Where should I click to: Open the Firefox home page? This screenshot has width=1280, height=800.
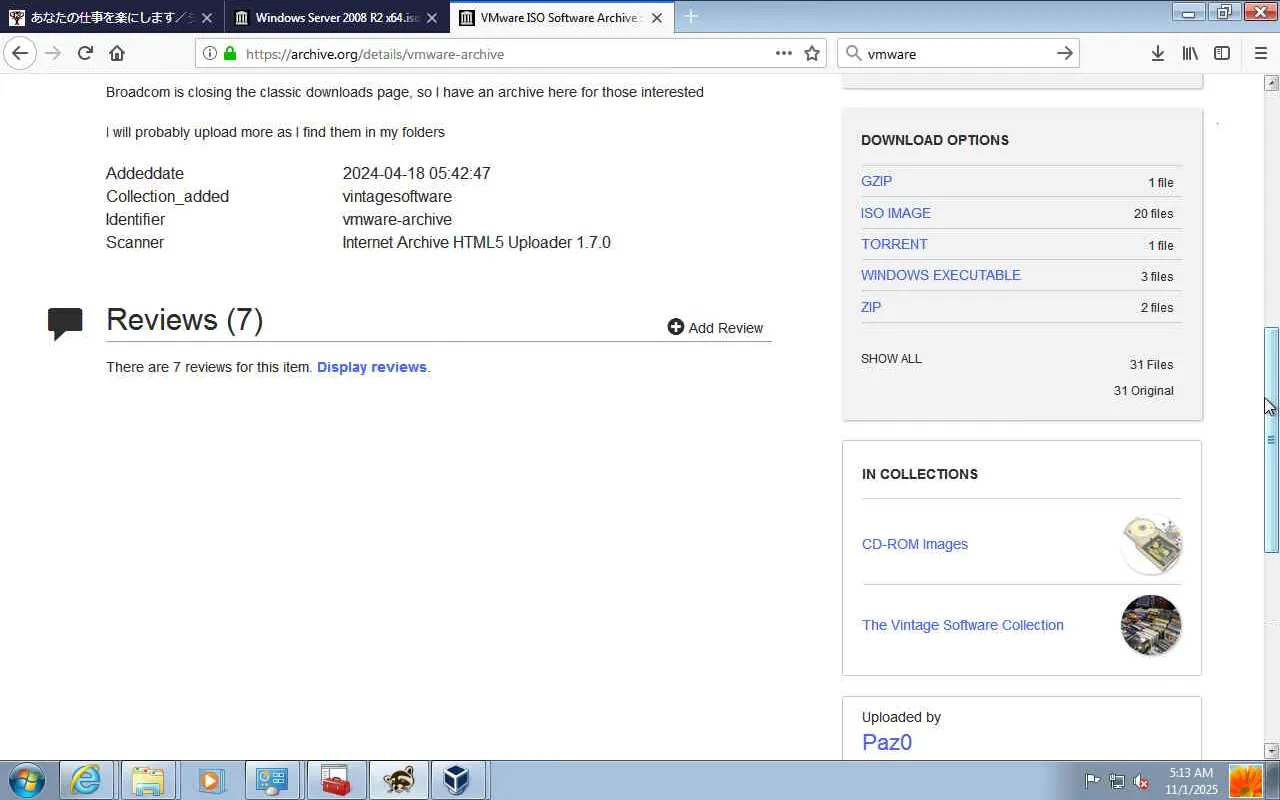pos(117,54)
